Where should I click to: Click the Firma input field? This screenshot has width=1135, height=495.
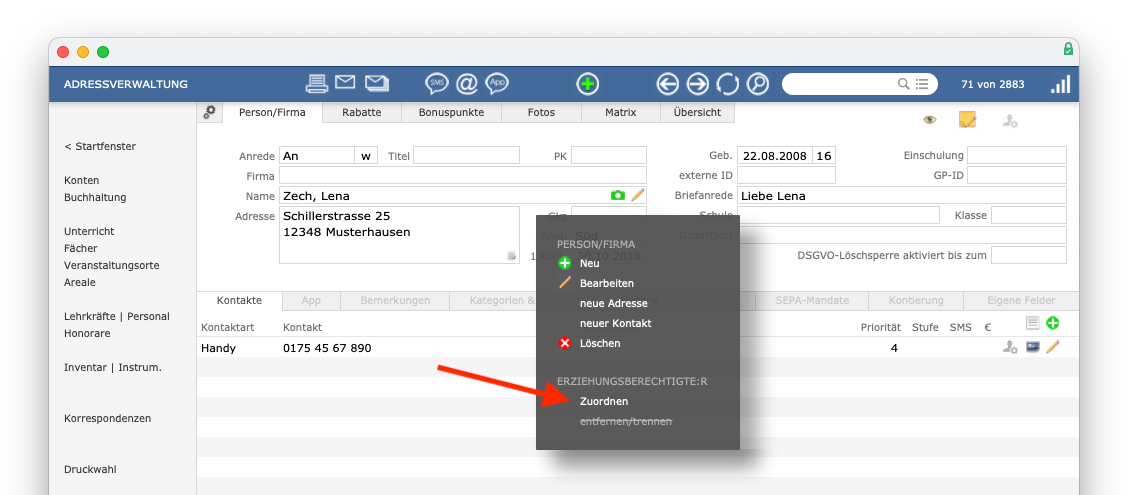(463, 176)
